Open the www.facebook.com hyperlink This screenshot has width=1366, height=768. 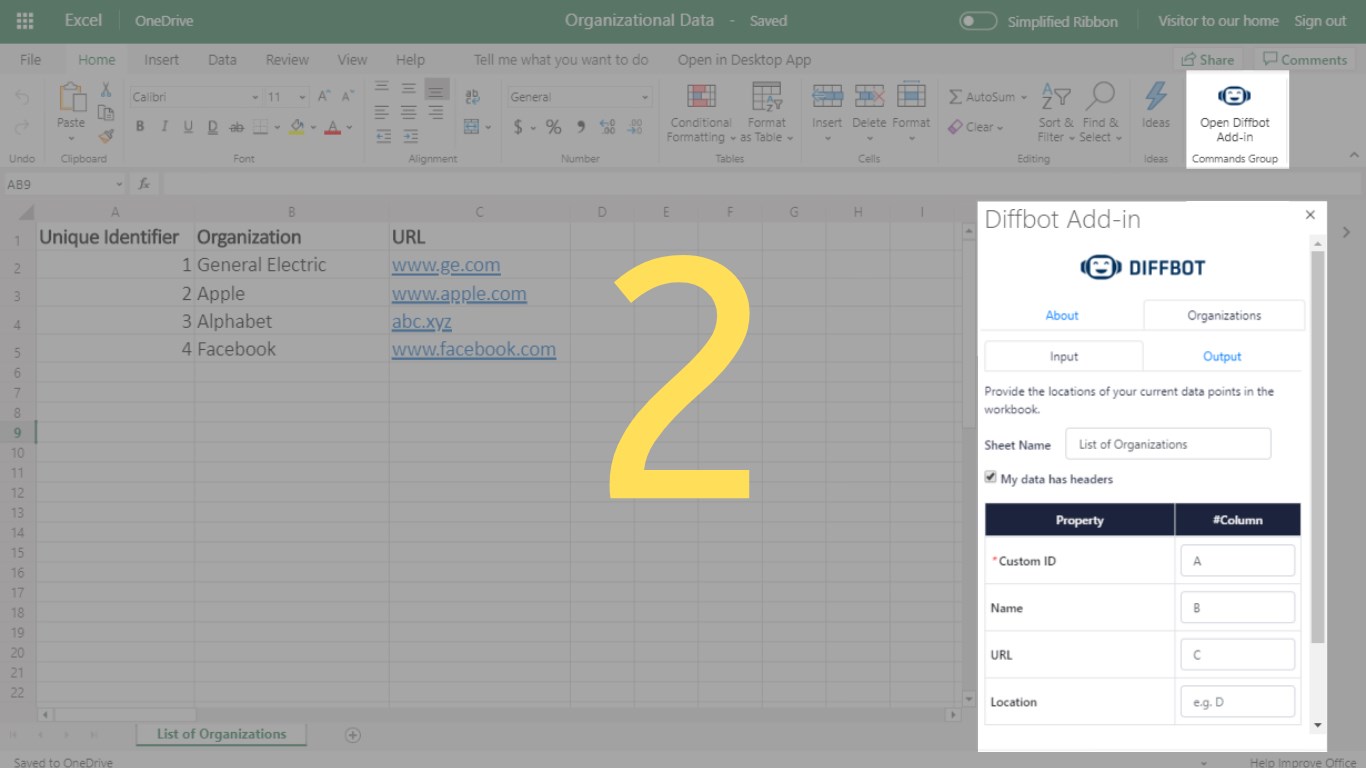[x=474, y=349]
